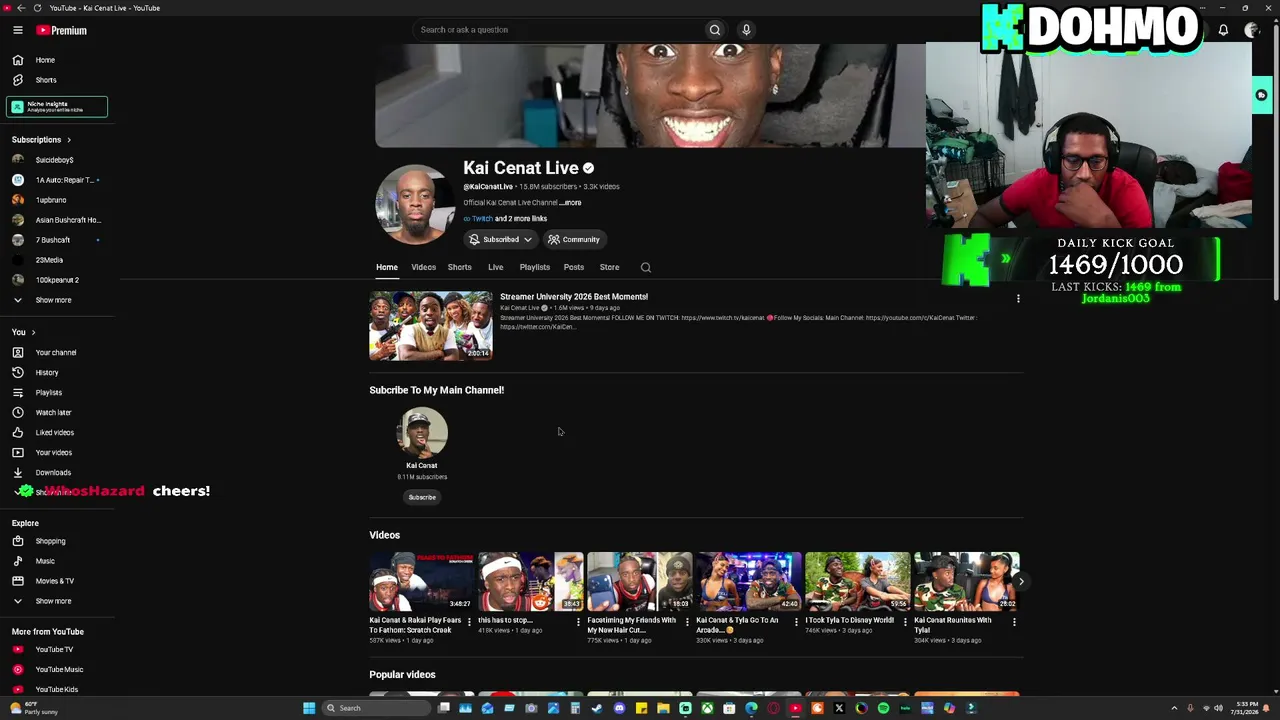This screenshot has height=720, width=1280.
Task: Subscribe to the Kai Cenat main channel
Action: 422,497
